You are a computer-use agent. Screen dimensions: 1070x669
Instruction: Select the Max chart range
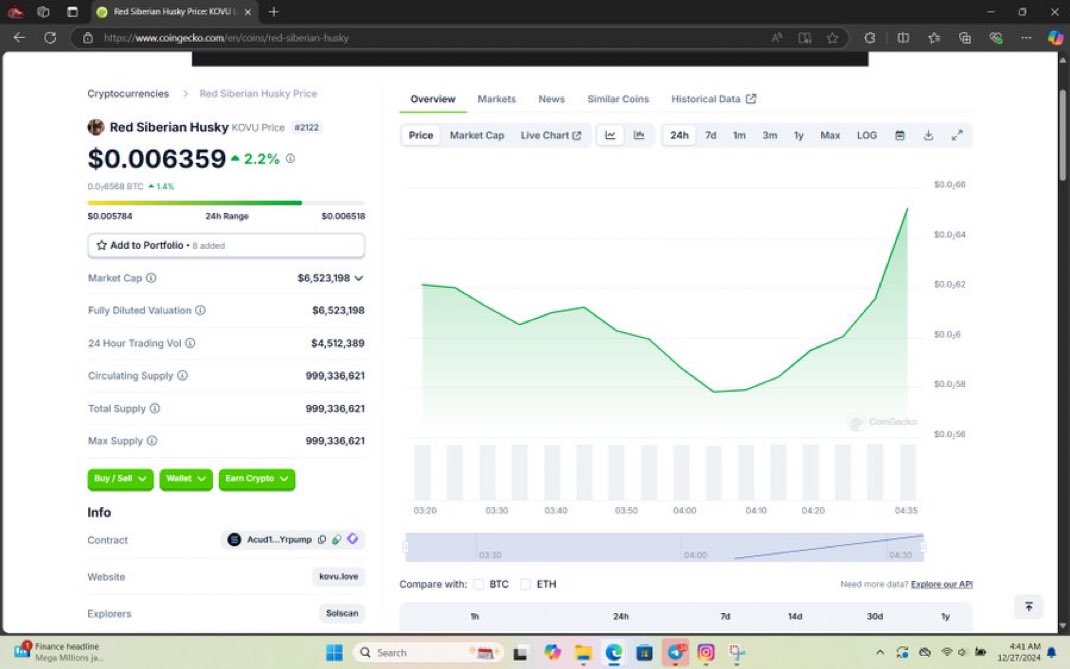tap(830, 135)
